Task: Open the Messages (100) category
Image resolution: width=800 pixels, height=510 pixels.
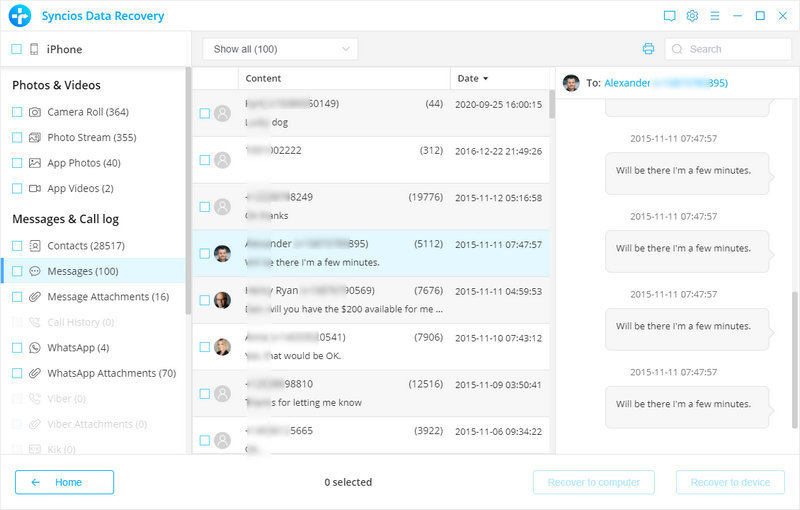Action: [x=93, y=271]
